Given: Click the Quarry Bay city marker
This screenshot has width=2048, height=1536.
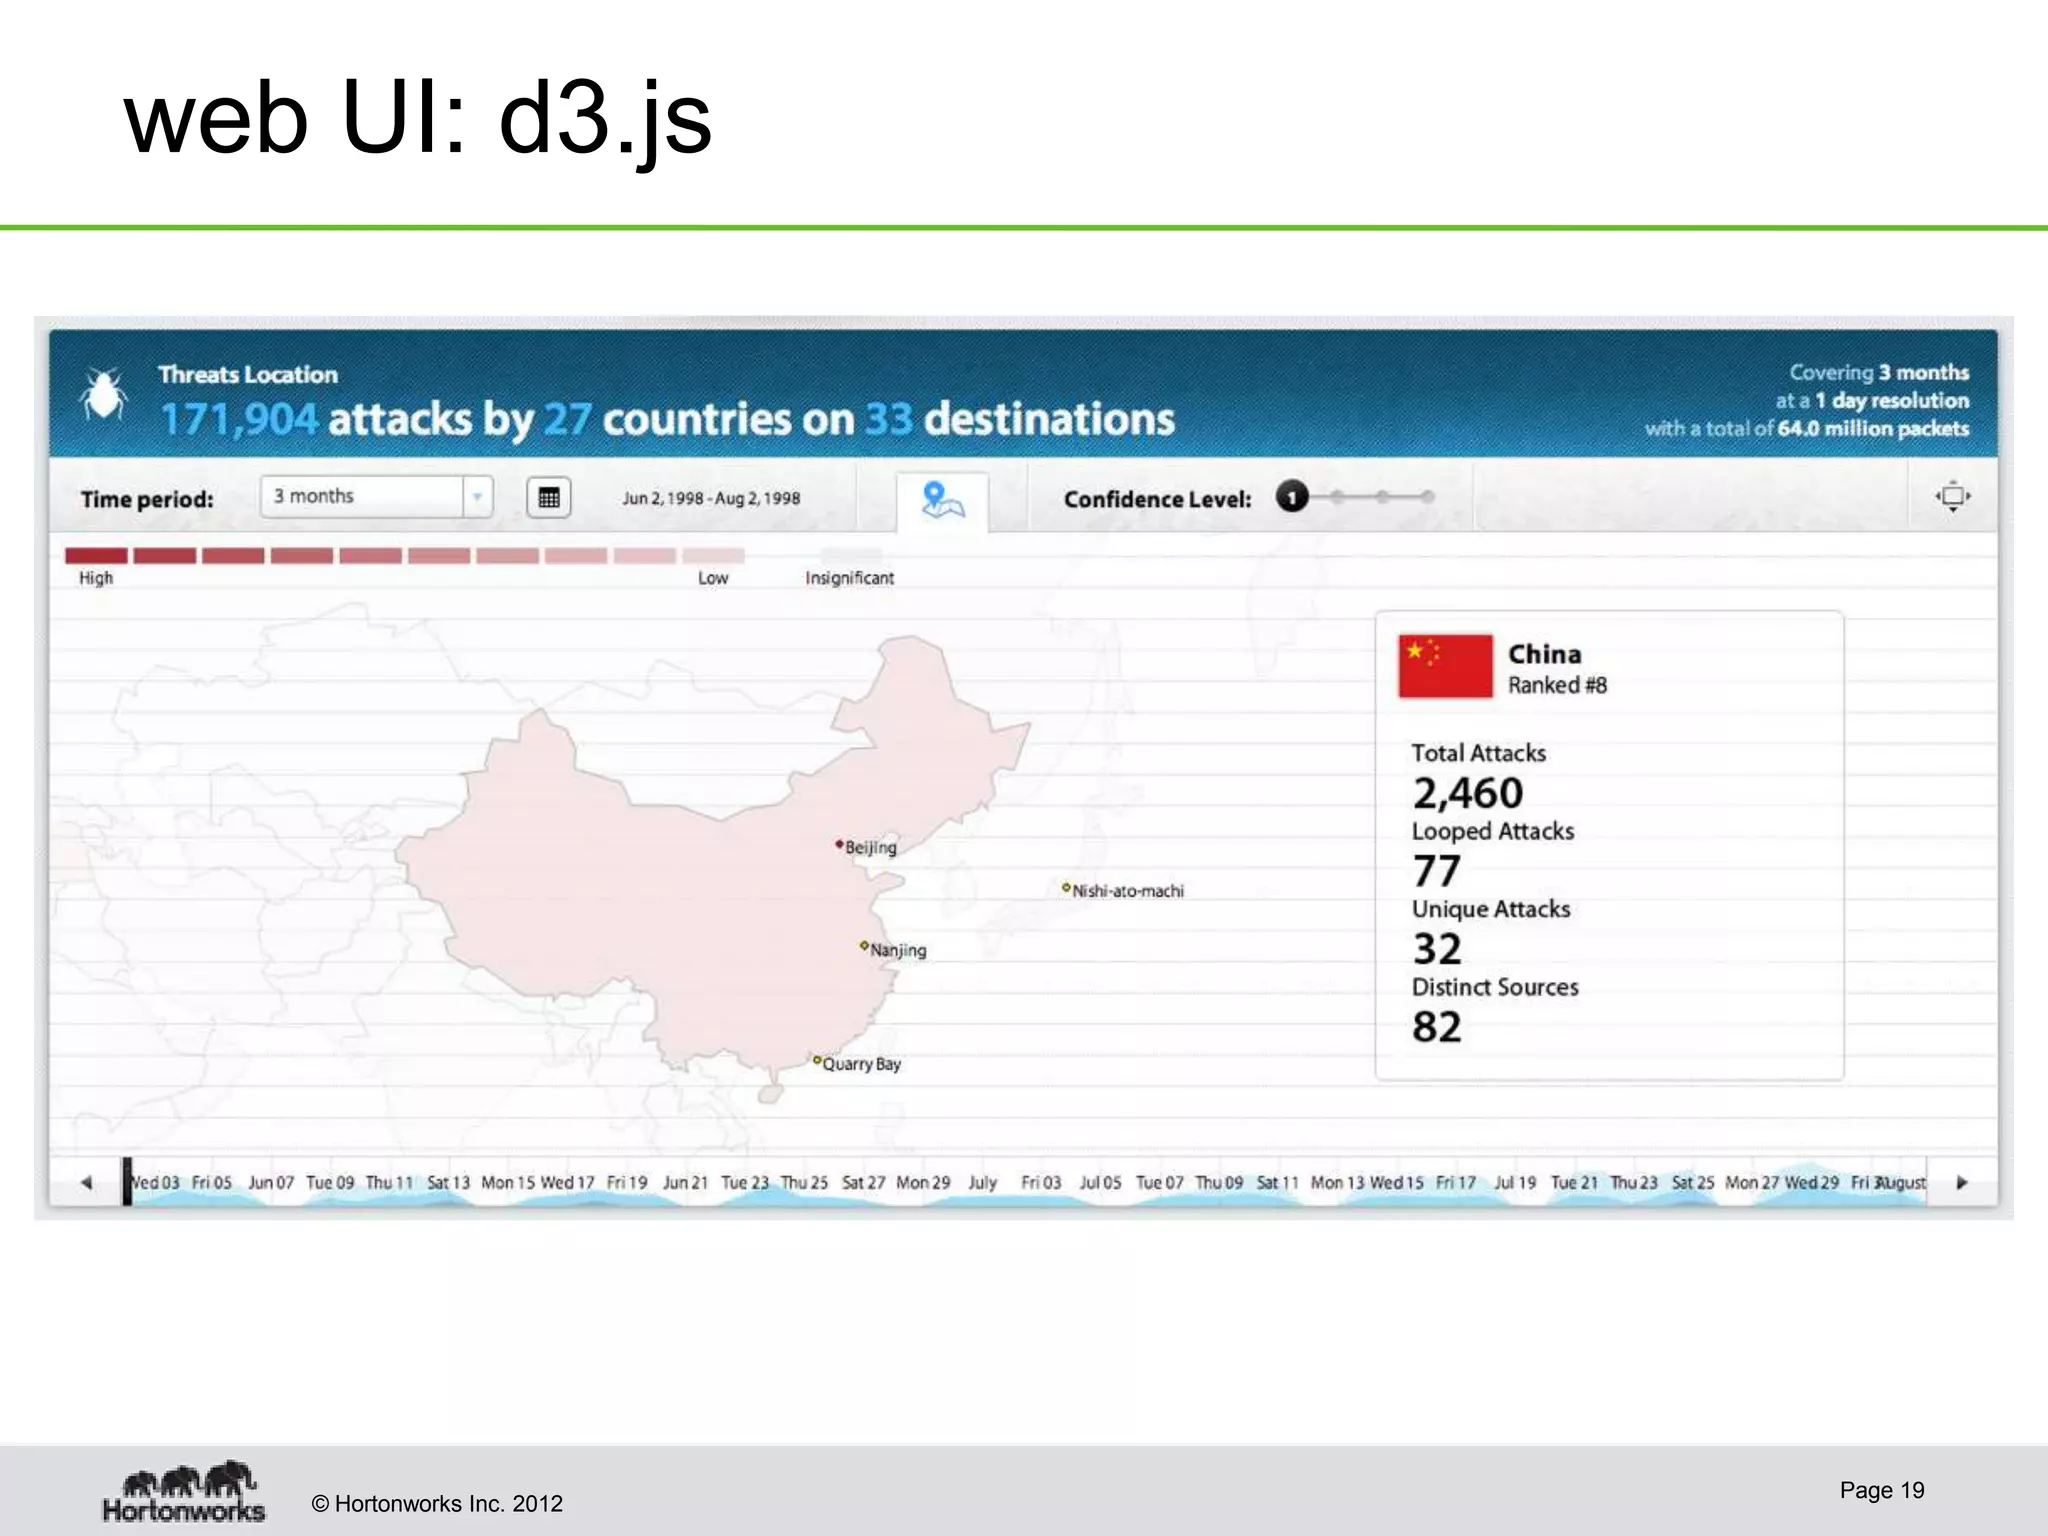Looking at the screenshot, I should [x=817, y=1060].
